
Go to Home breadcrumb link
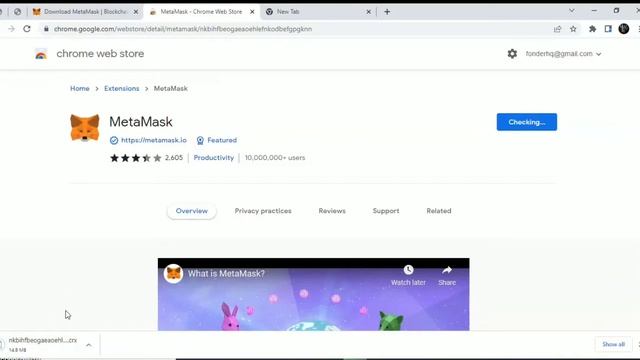(80, 89)
